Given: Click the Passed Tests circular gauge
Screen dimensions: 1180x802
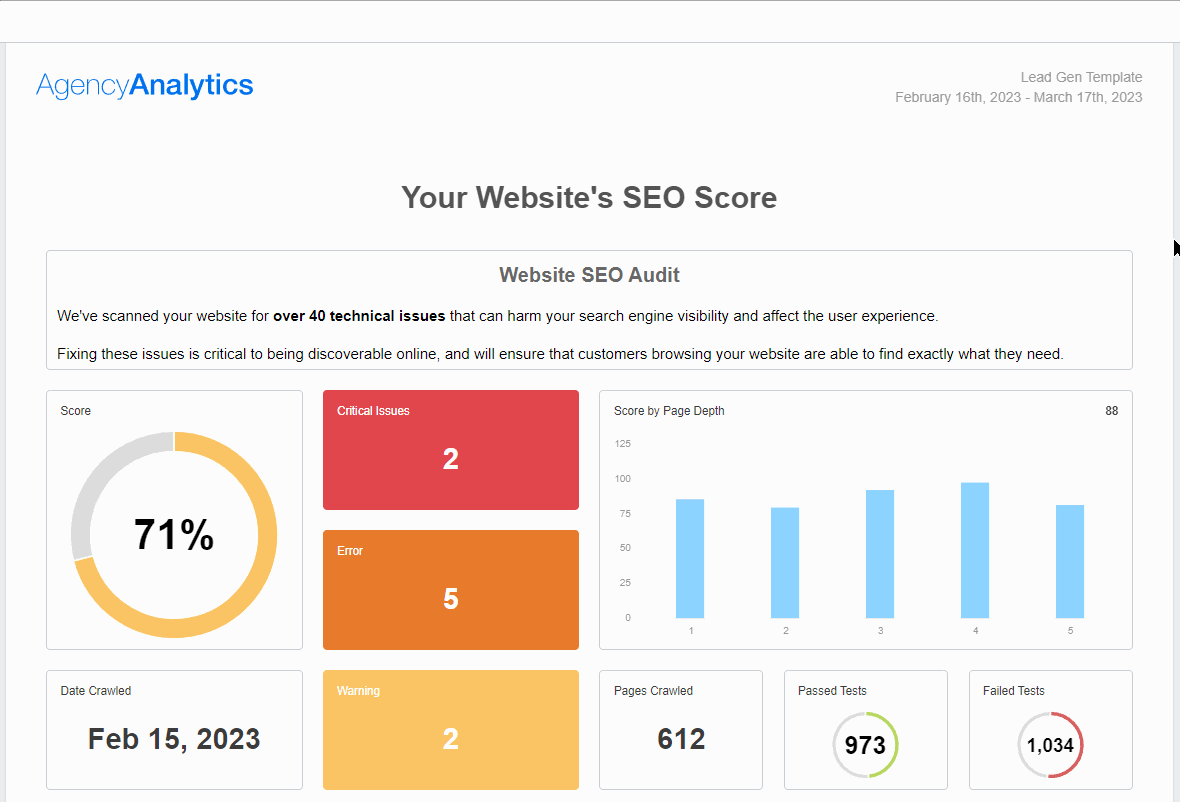Looking at the screenshot, I should 865,744.
